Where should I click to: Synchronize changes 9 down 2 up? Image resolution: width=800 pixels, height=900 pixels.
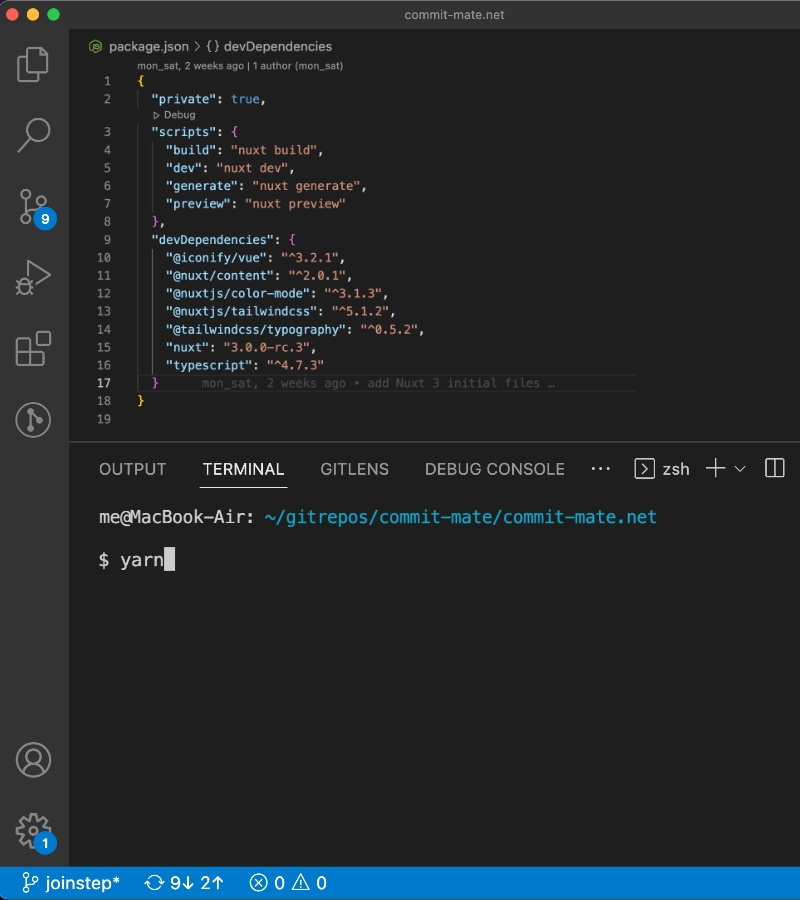tap(185, 883)
